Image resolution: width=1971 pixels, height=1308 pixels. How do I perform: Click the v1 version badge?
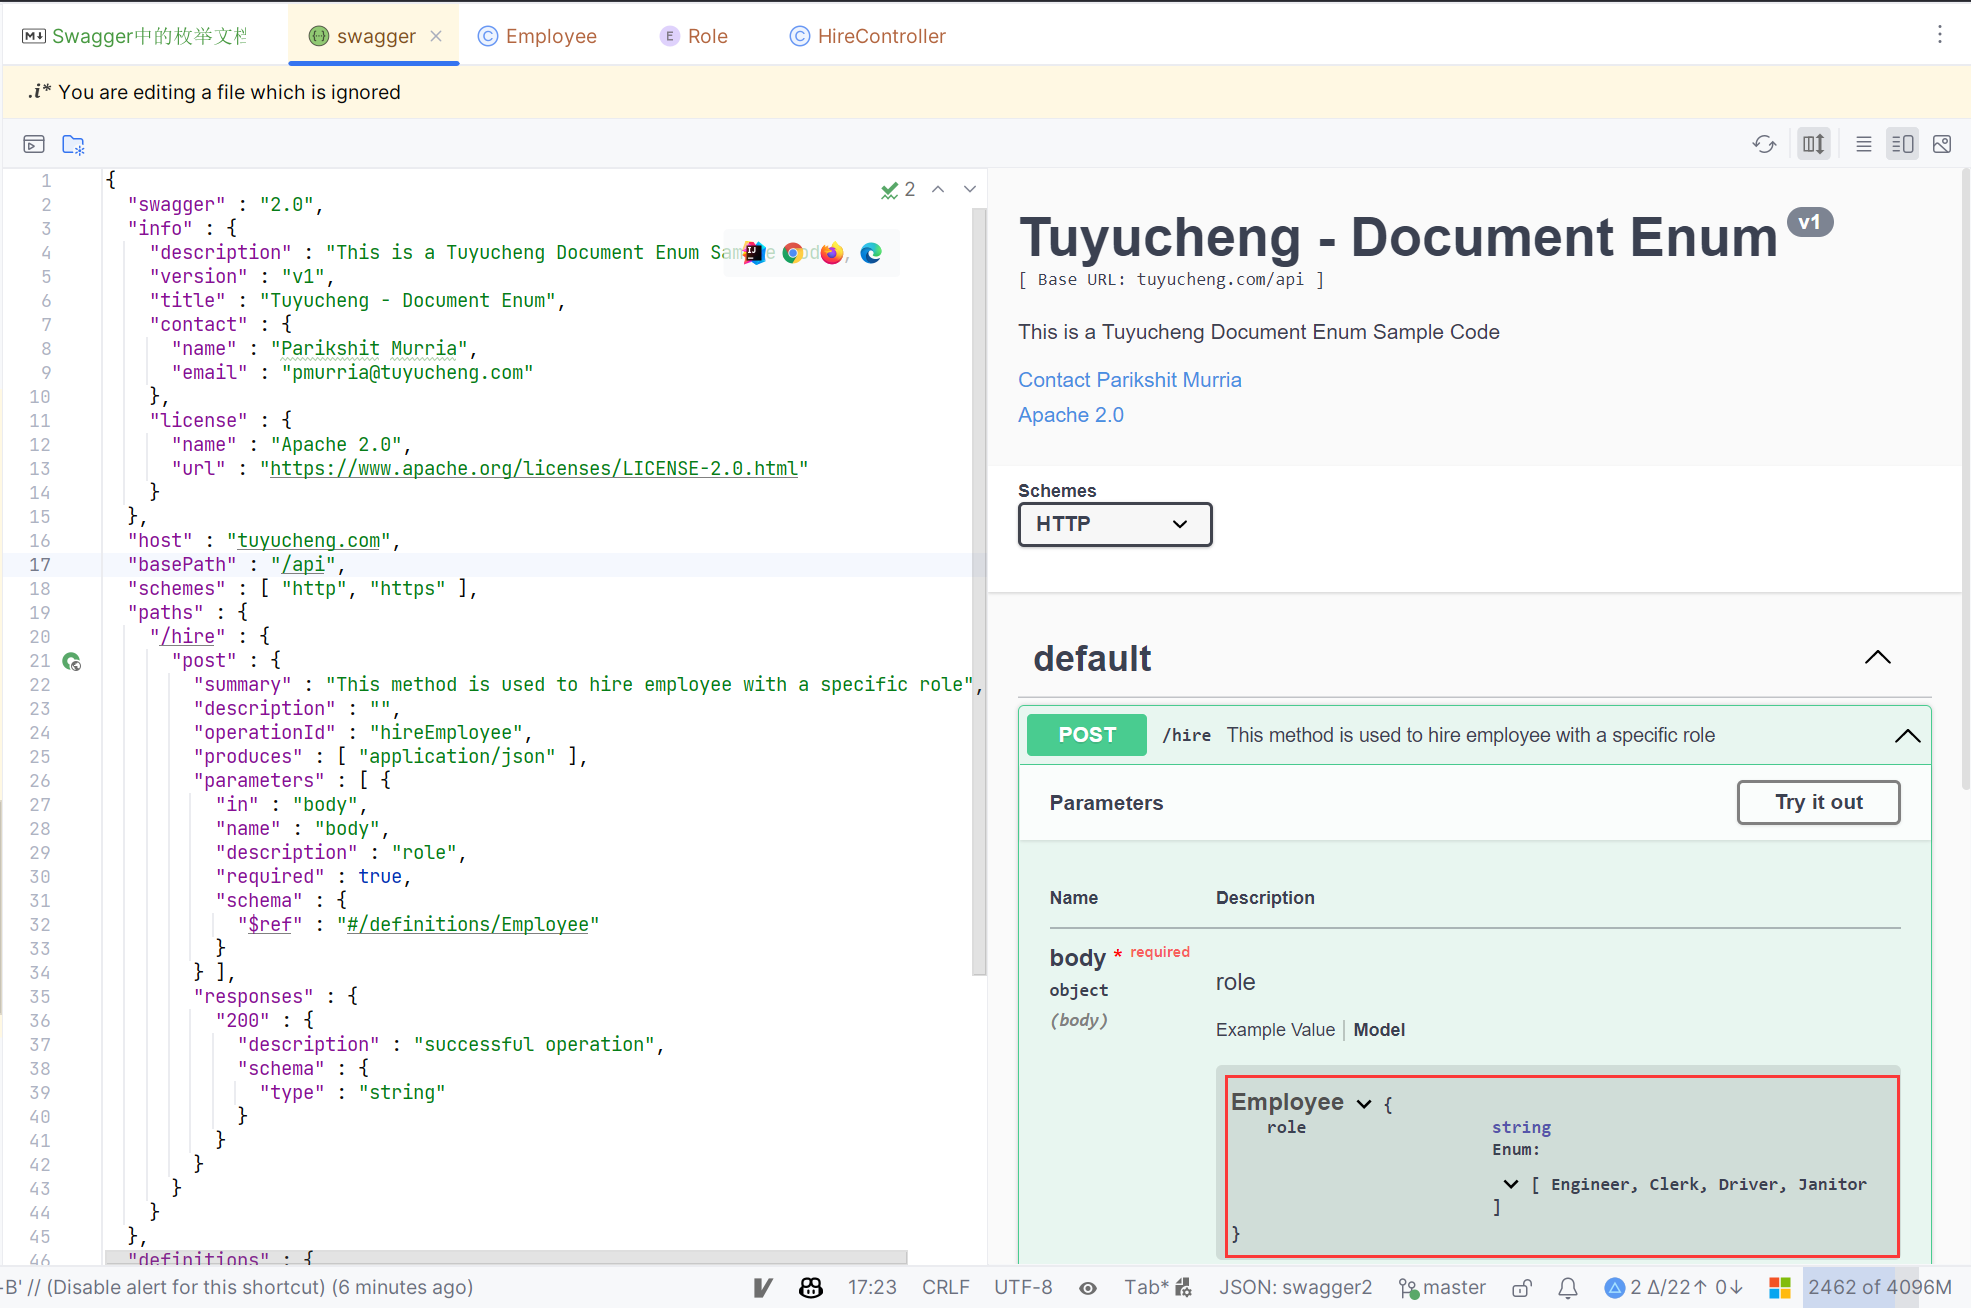point(1810,222)
